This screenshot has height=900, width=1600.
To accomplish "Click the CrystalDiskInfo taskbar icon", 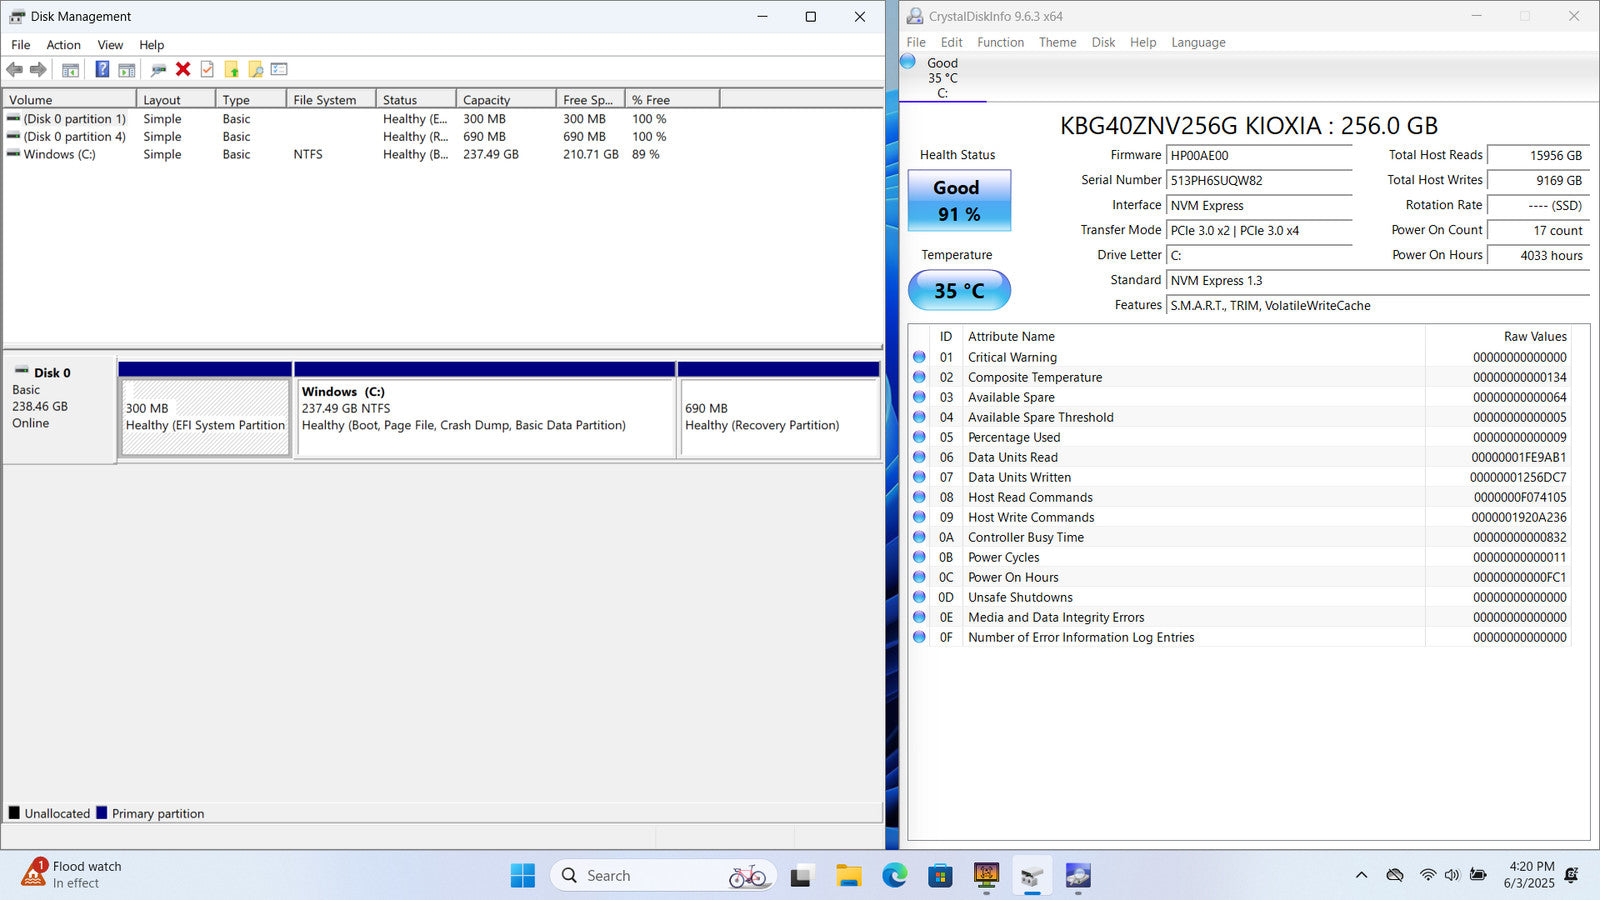I will 1078,876.
